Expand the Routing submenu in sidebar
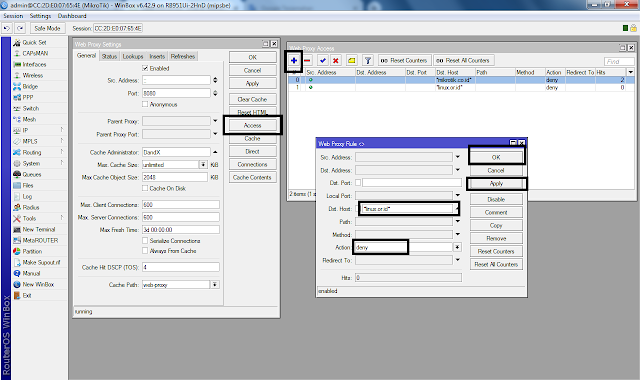This screenshot has height=380, width=640. [62, 152]
